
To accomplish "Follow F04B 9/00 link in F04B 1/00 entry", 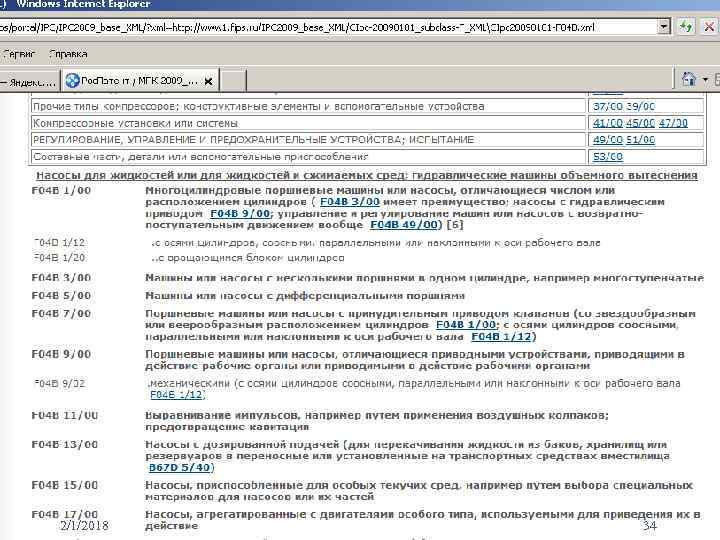I will point(240,214).
